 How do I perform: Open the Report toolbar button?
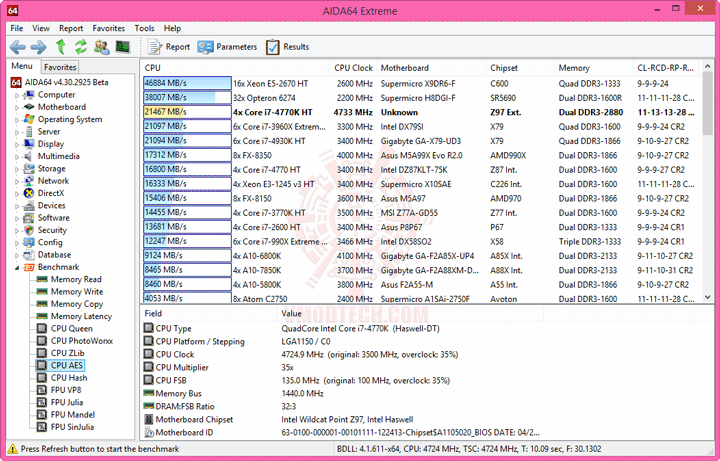(x=169, y=47)
